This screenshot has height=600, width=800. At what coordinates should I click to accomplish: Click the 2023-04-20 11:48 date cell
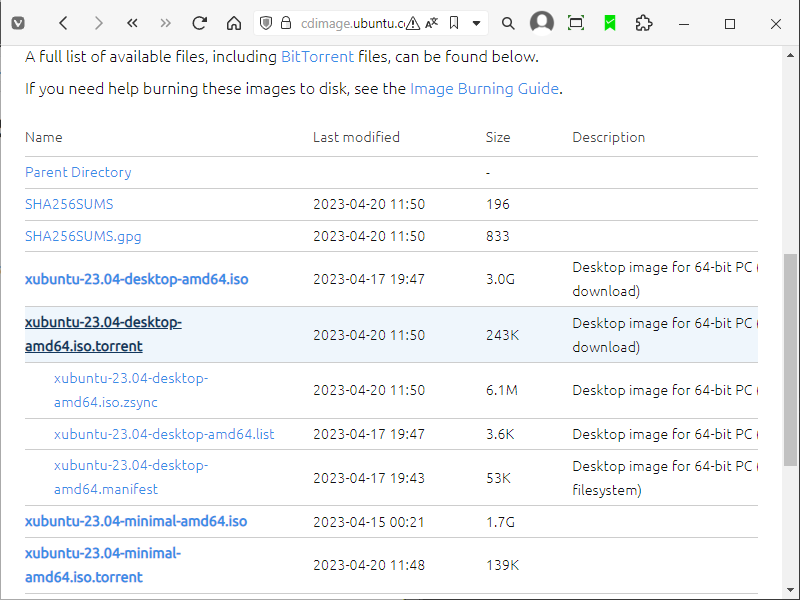[369, 565]
